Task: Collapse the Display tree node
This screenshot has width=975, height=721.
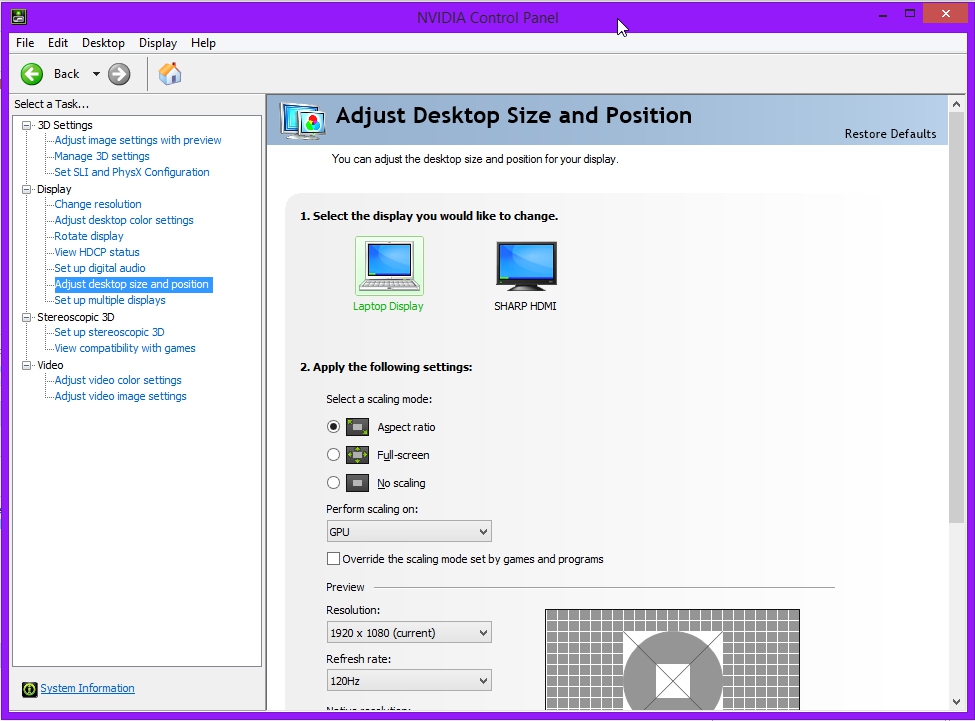Action: click(27, 189)
